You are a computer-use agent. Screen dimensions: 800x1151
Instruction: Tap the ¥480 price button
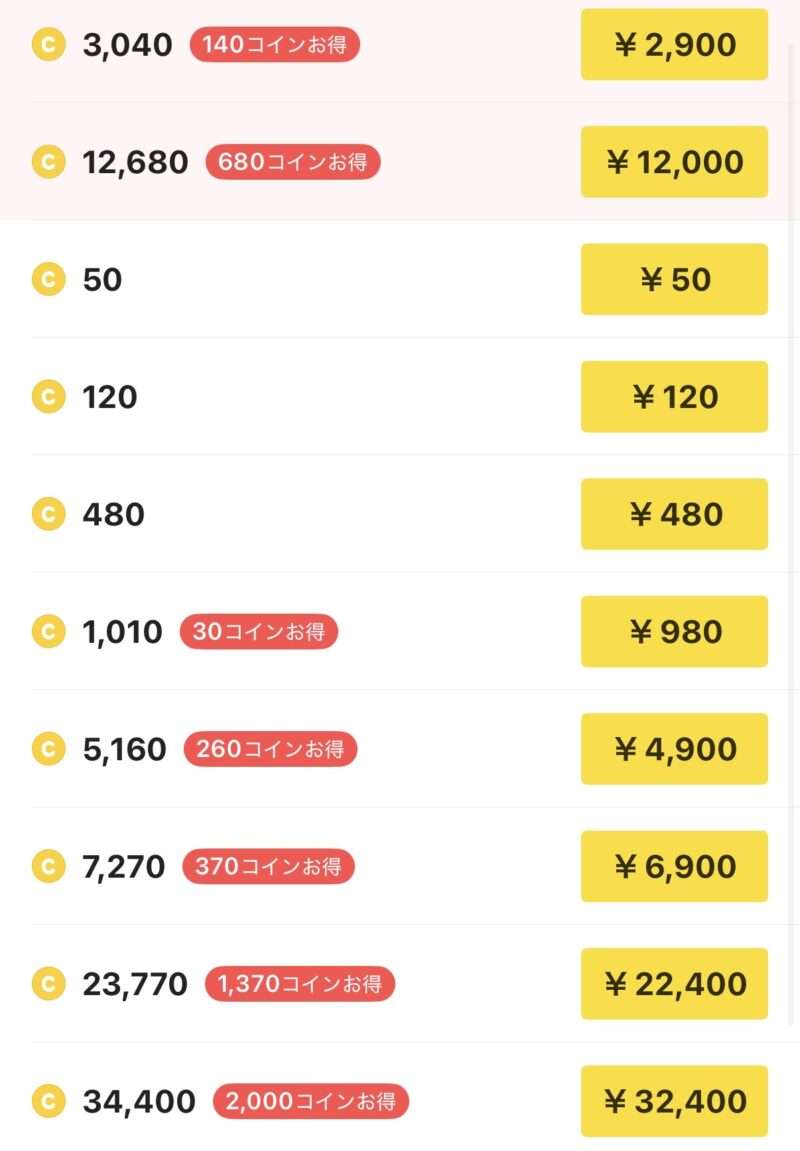pyautogui.click(x=674, y=514)
